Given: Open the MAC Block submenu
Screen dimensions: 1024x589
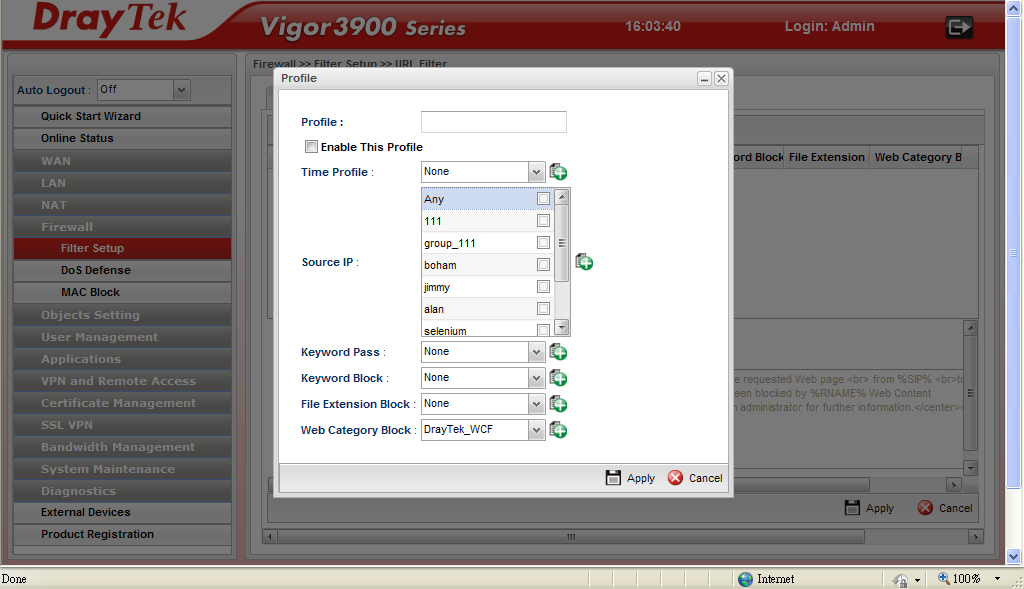Looking at the screenshot, I should pos(122,293).
